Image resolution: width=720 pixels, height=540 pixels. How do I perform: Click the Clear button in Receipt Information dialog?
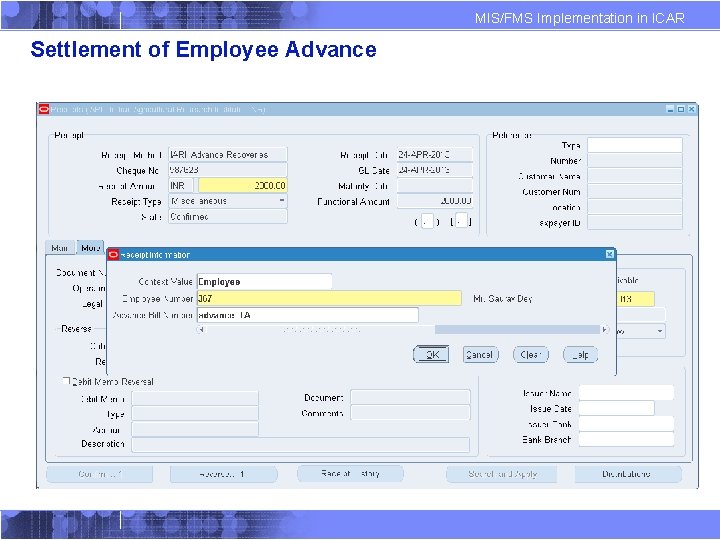(x=530, y=354)
